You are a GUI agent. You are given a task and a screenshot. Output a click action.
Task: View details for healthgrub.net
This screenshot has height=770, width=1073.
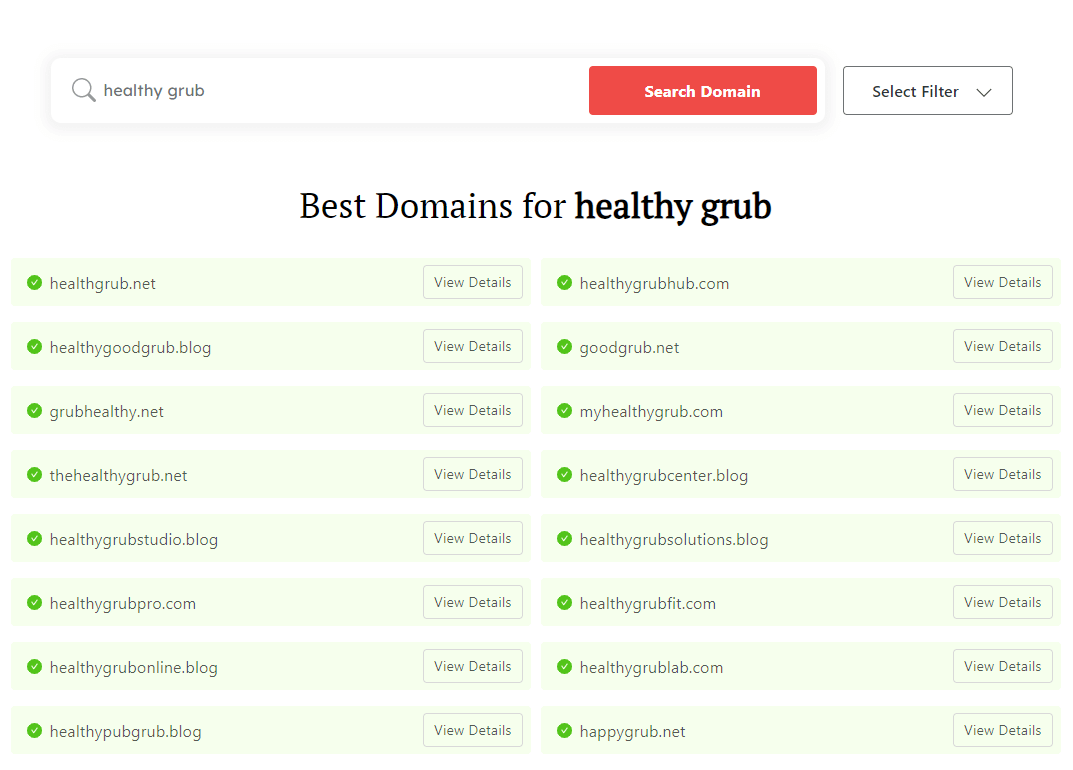[x=472, y=282]
